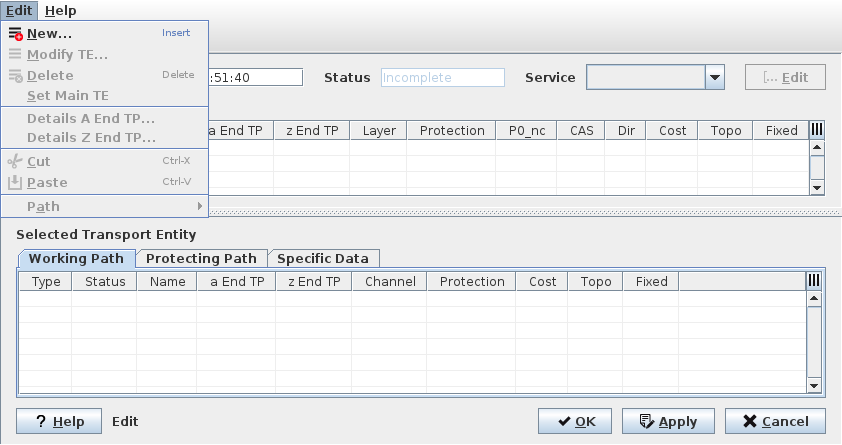Close the open Edit menu

(20, 10)
